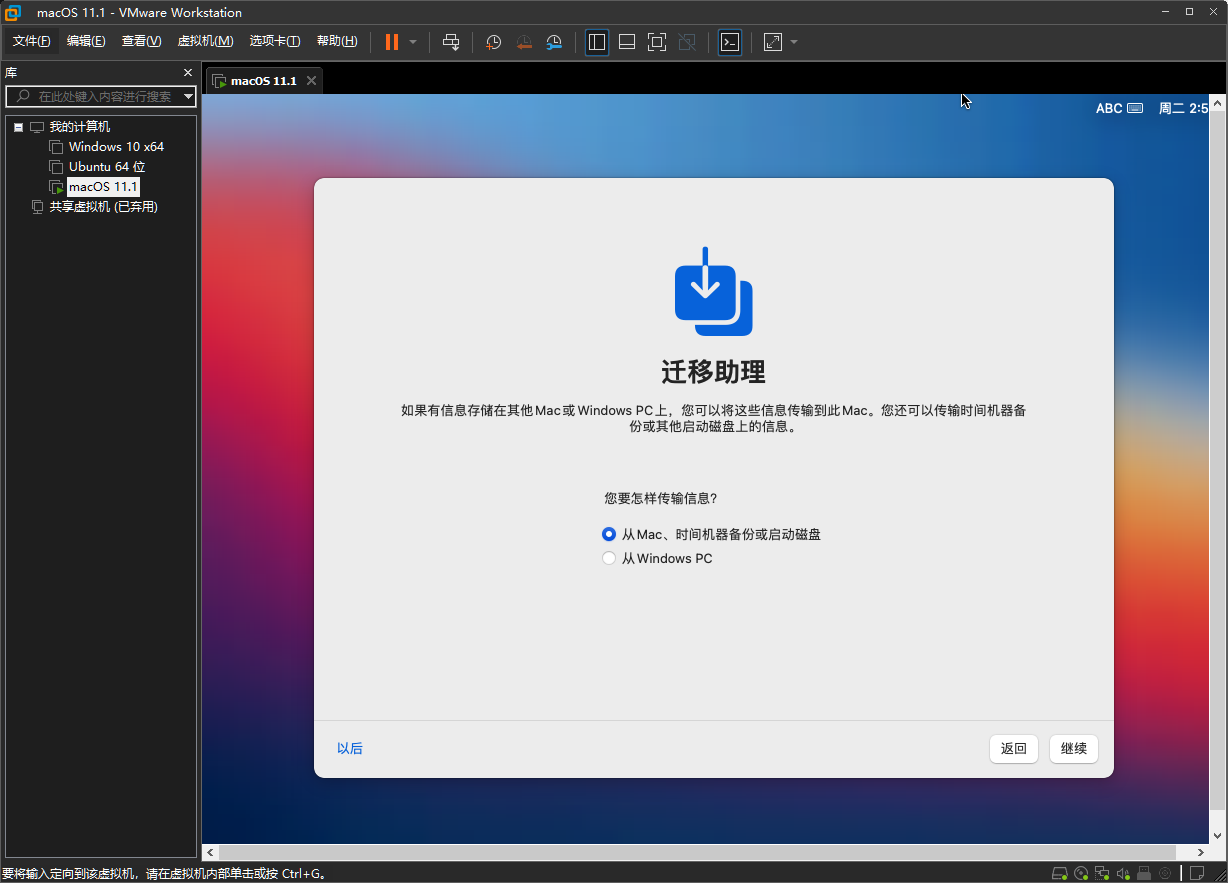1228x883 pixels.
Task: Click the Migration Assistant download icon
Action: (713, 291)
